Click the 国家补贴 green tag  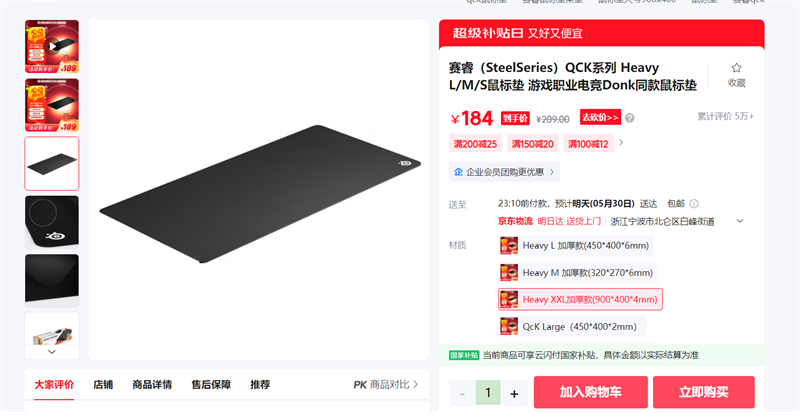pos(464,355)
